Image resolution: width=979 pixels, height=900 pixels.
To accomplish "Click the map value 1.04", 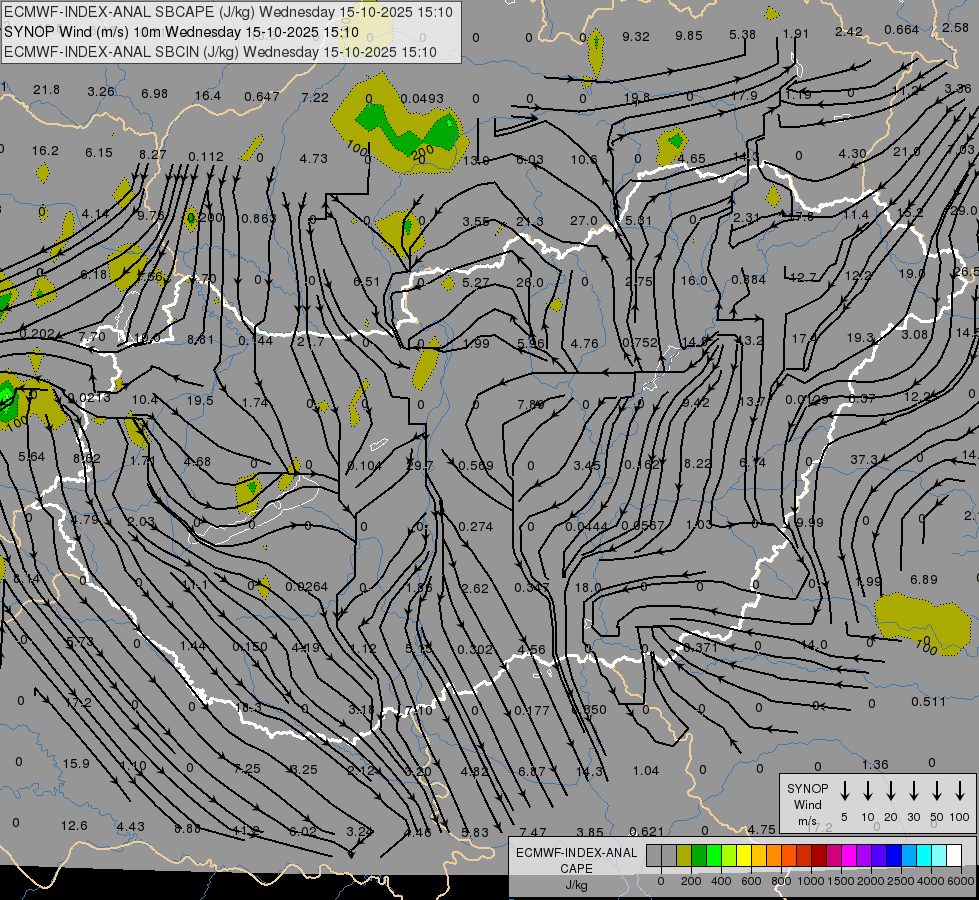I will [646, 771].
